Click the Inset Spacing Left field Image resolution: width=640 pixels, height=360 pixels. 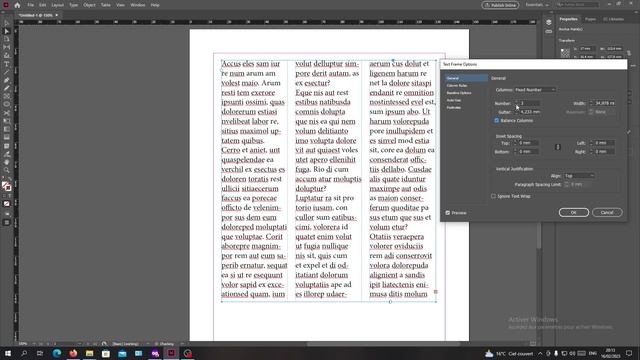[x=604, y=143]
